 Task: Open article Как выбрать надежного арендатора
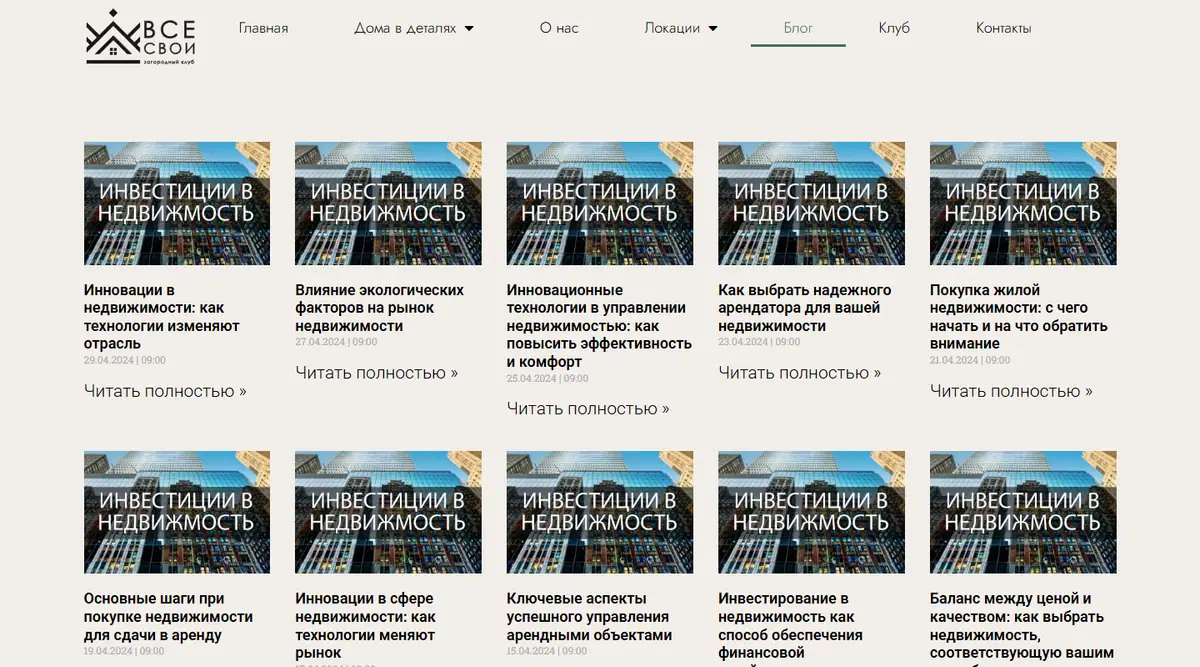point(804,308)
